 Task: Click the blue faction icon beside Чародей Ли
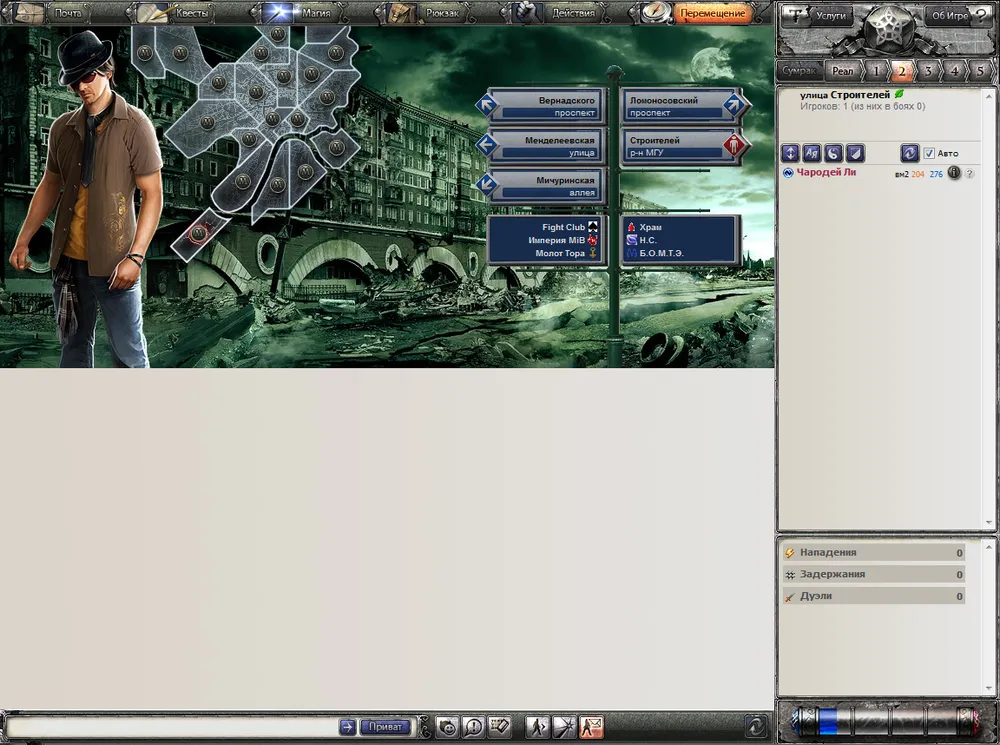pos(788,173)
